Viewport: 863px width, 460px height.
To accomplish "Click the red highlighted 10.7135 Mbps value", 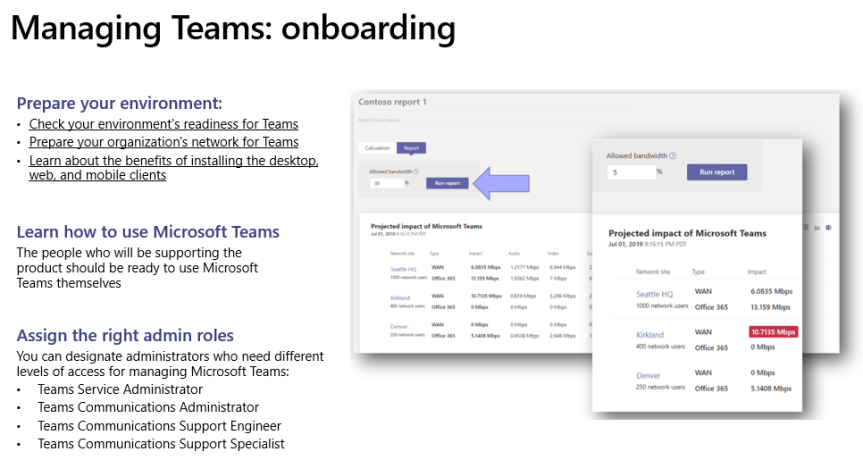I will 774,331.
